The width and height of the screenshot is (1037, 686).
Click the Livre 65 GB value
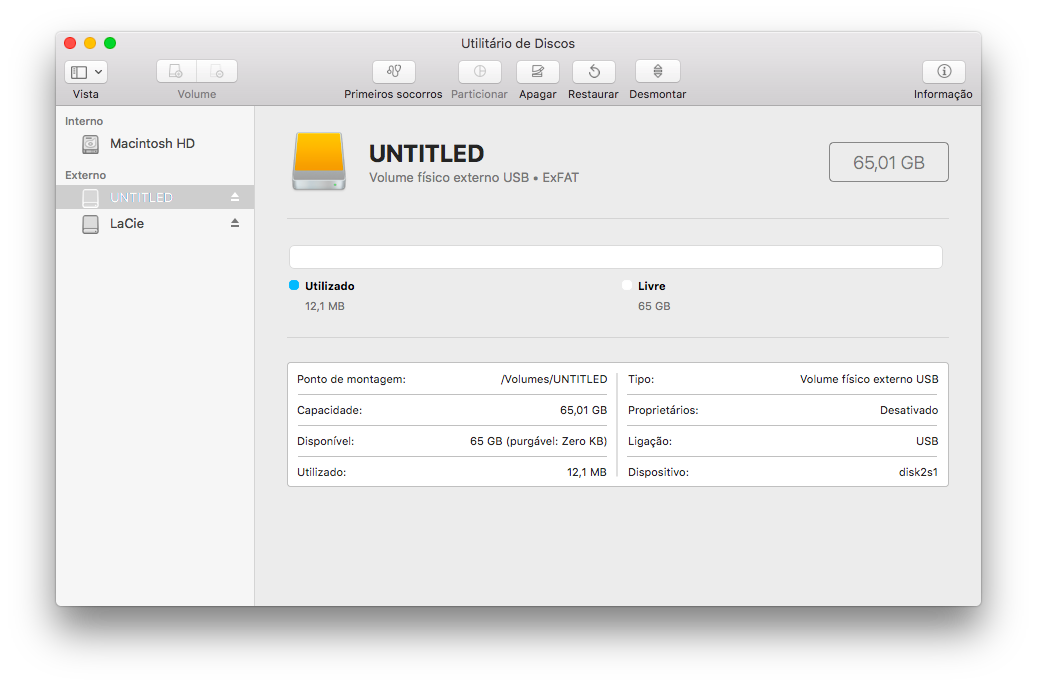point(654,306)
